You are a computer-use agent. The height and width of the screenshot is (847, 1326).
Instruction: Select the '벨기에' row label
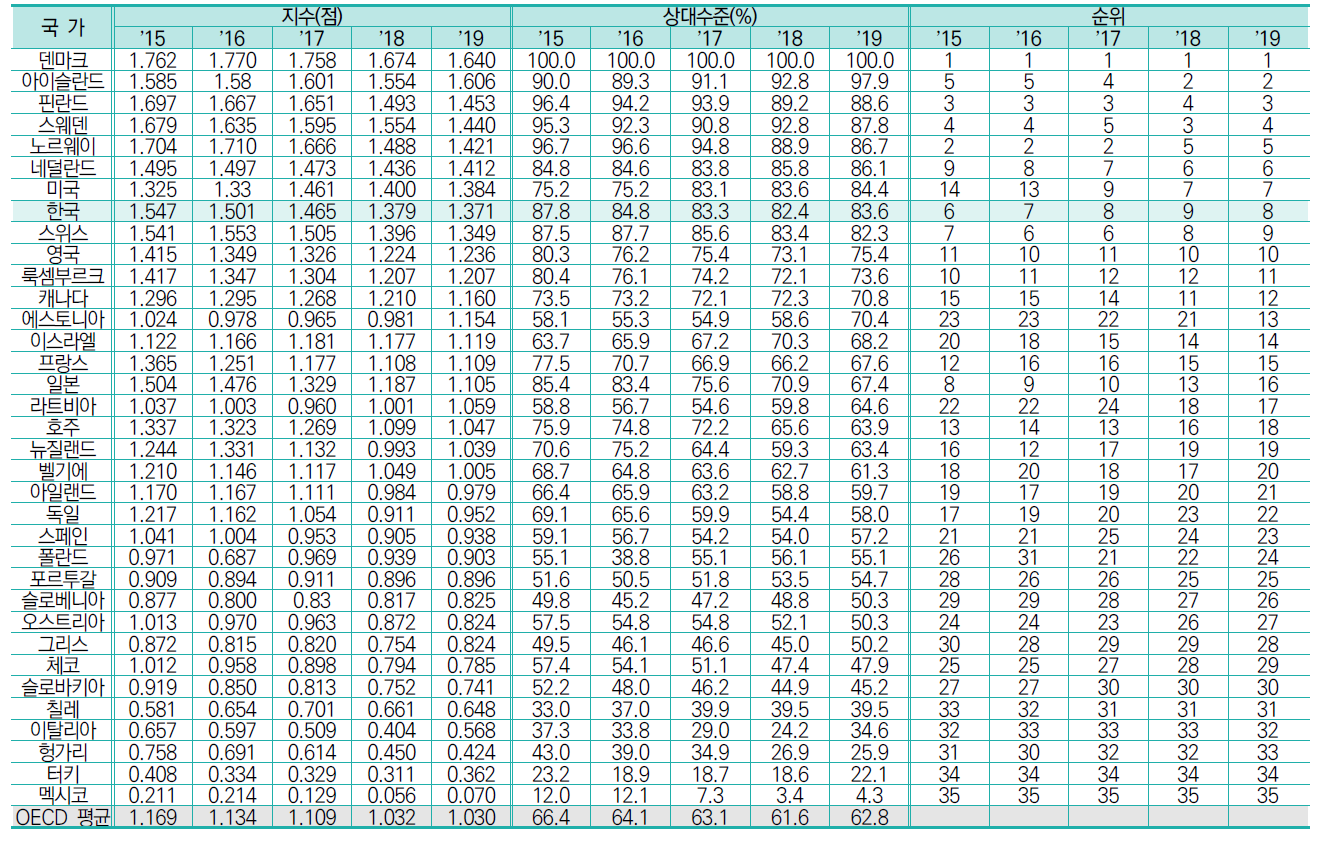63,472
